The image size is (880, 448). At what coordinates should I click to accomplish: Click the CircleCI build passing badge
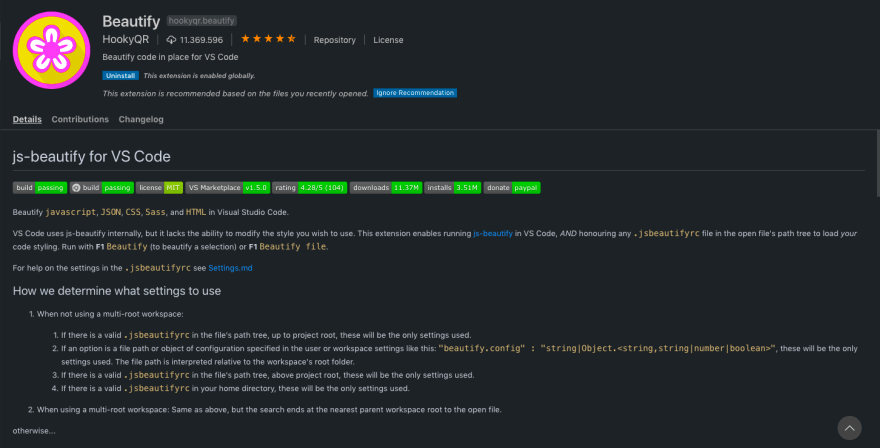(102, 187)
